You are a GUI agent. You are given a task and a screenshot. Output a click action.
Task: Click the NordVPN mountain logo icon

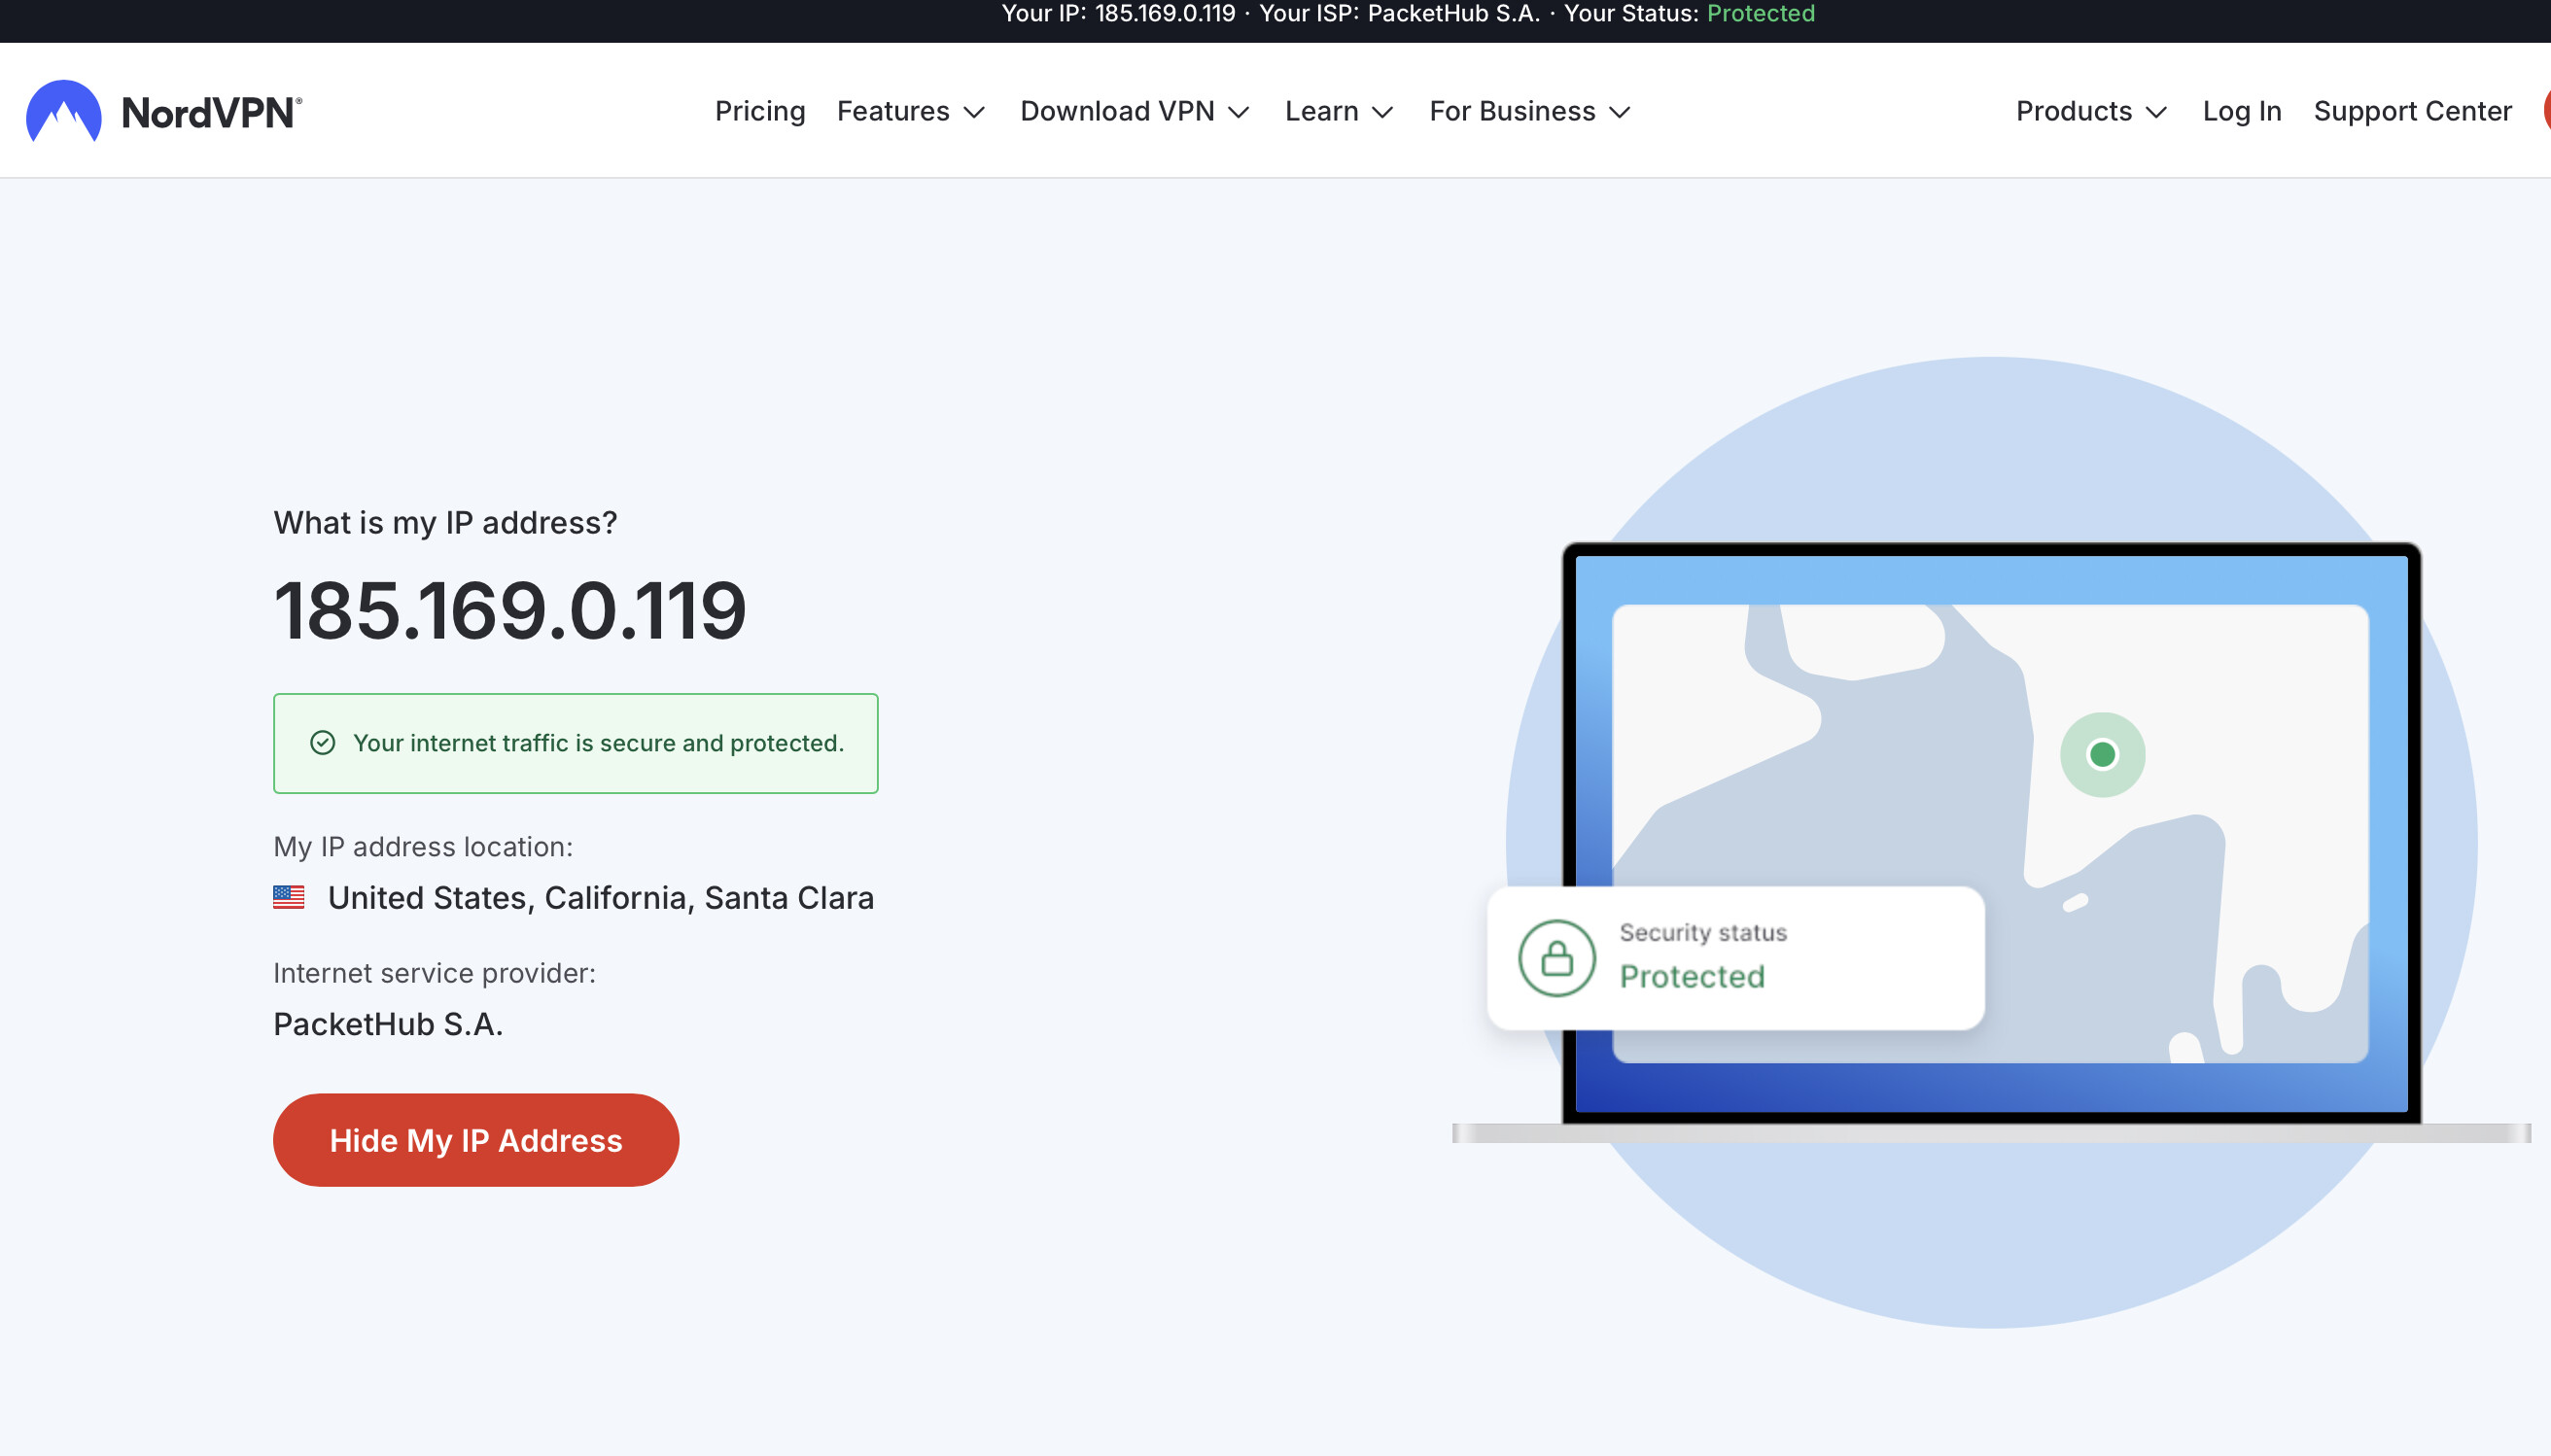[63, 111]
